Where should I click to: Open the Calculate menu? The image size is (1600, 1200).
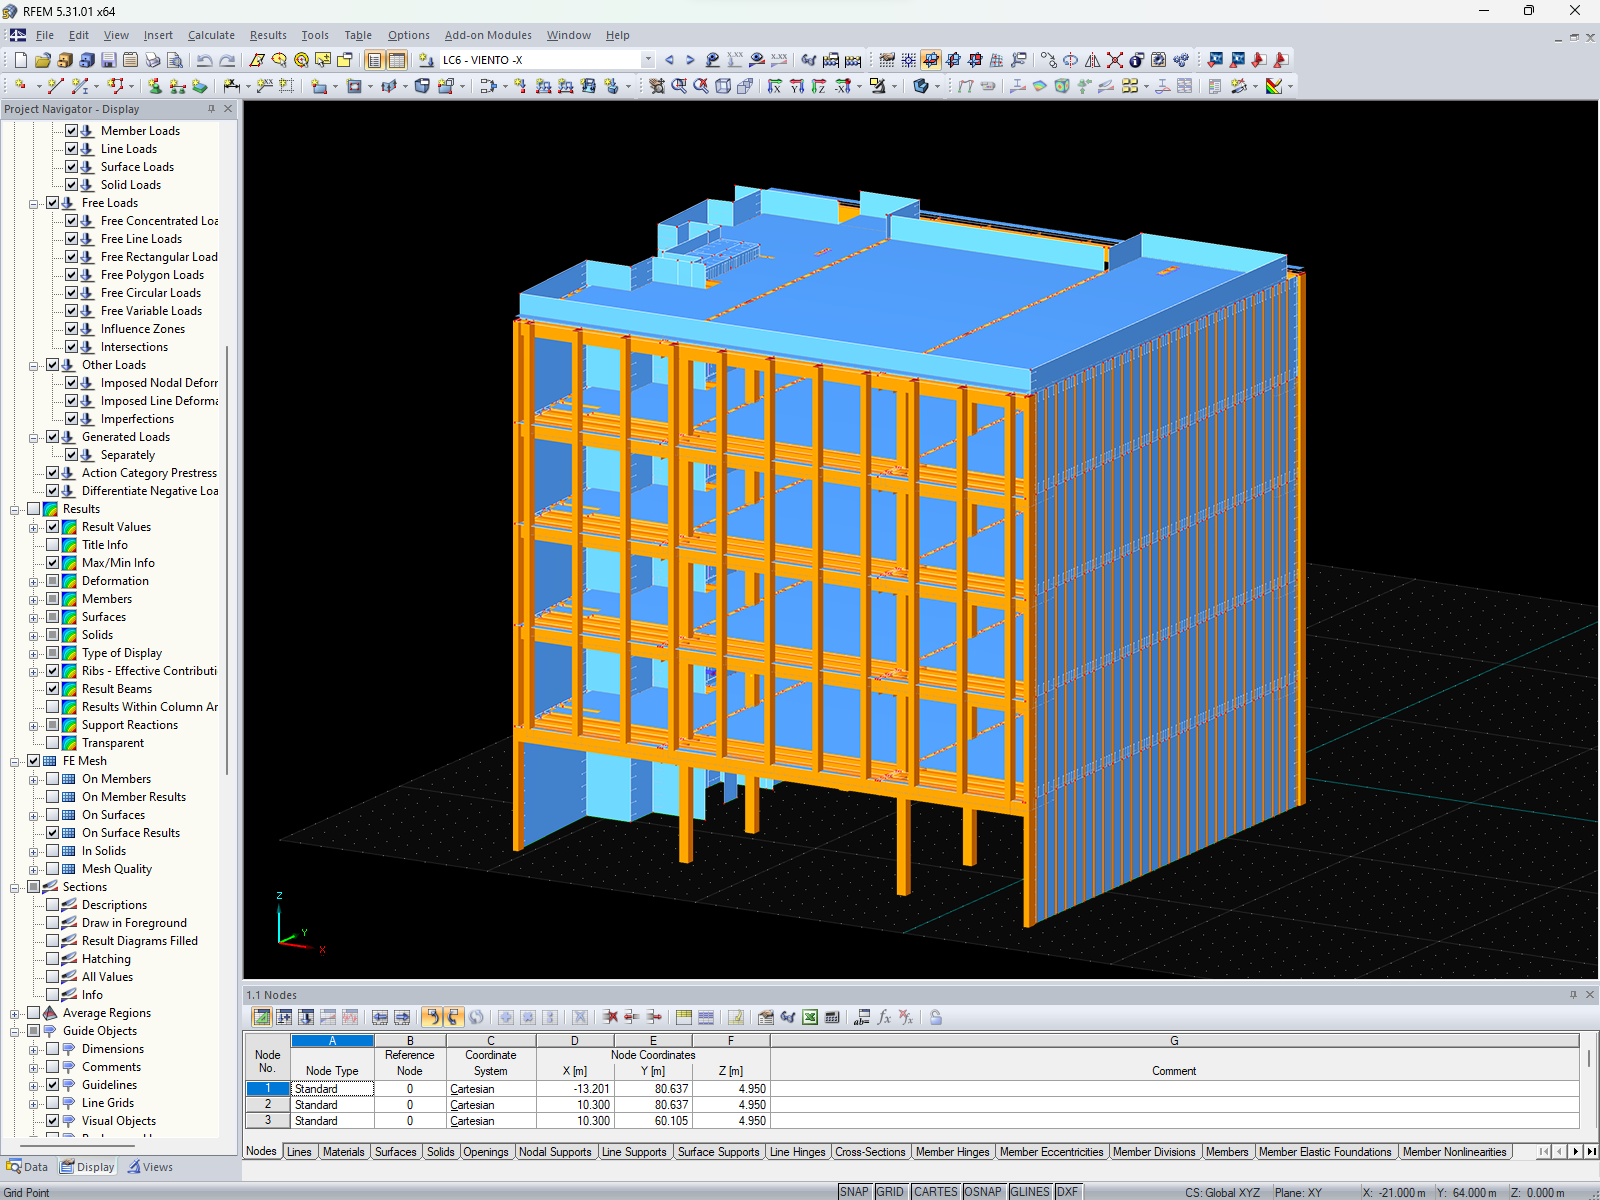click(x=211, y=35)
